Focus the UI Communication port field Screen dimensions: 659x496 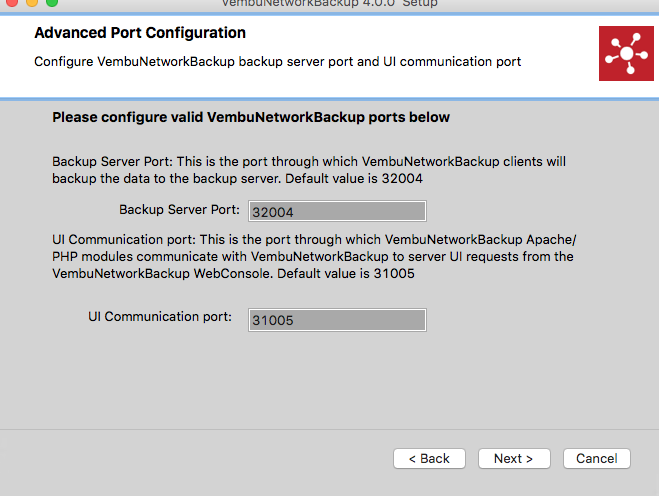(x=337, y=320)
